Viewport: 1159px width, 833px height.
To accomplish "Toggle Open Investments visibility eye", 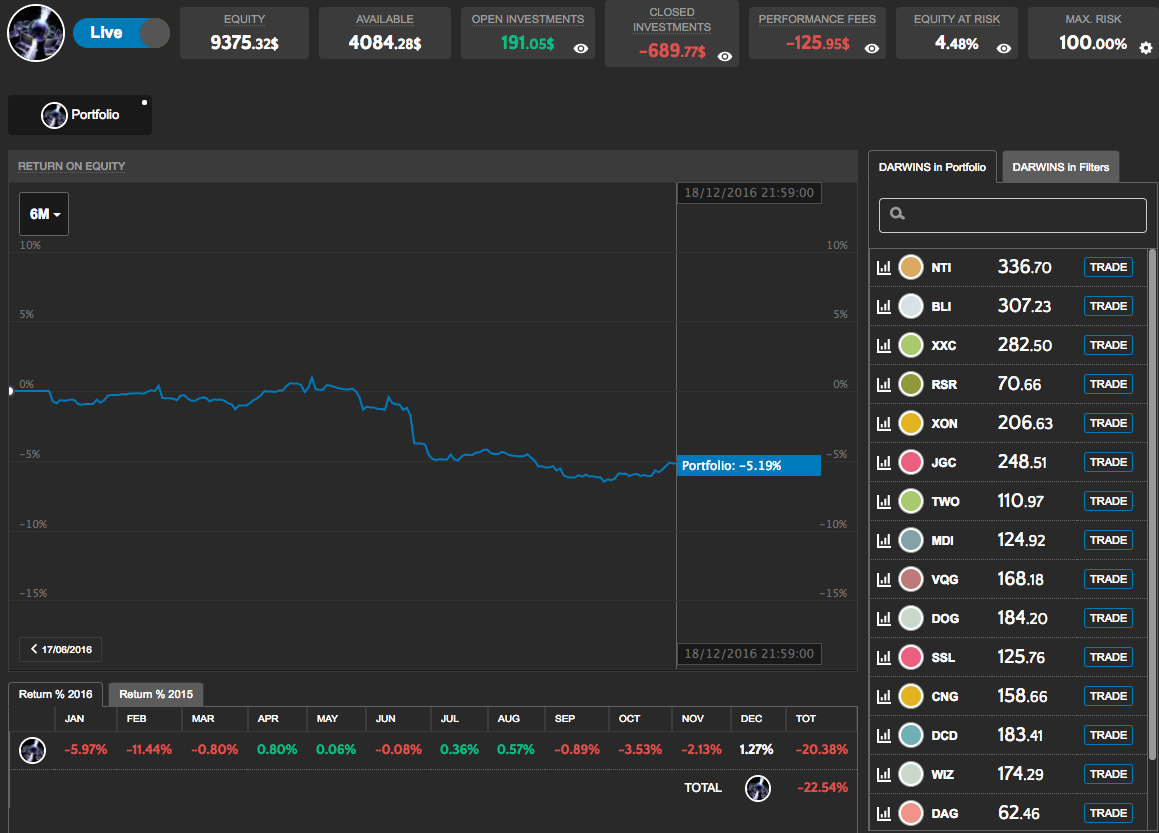I will tap(580, 48).
